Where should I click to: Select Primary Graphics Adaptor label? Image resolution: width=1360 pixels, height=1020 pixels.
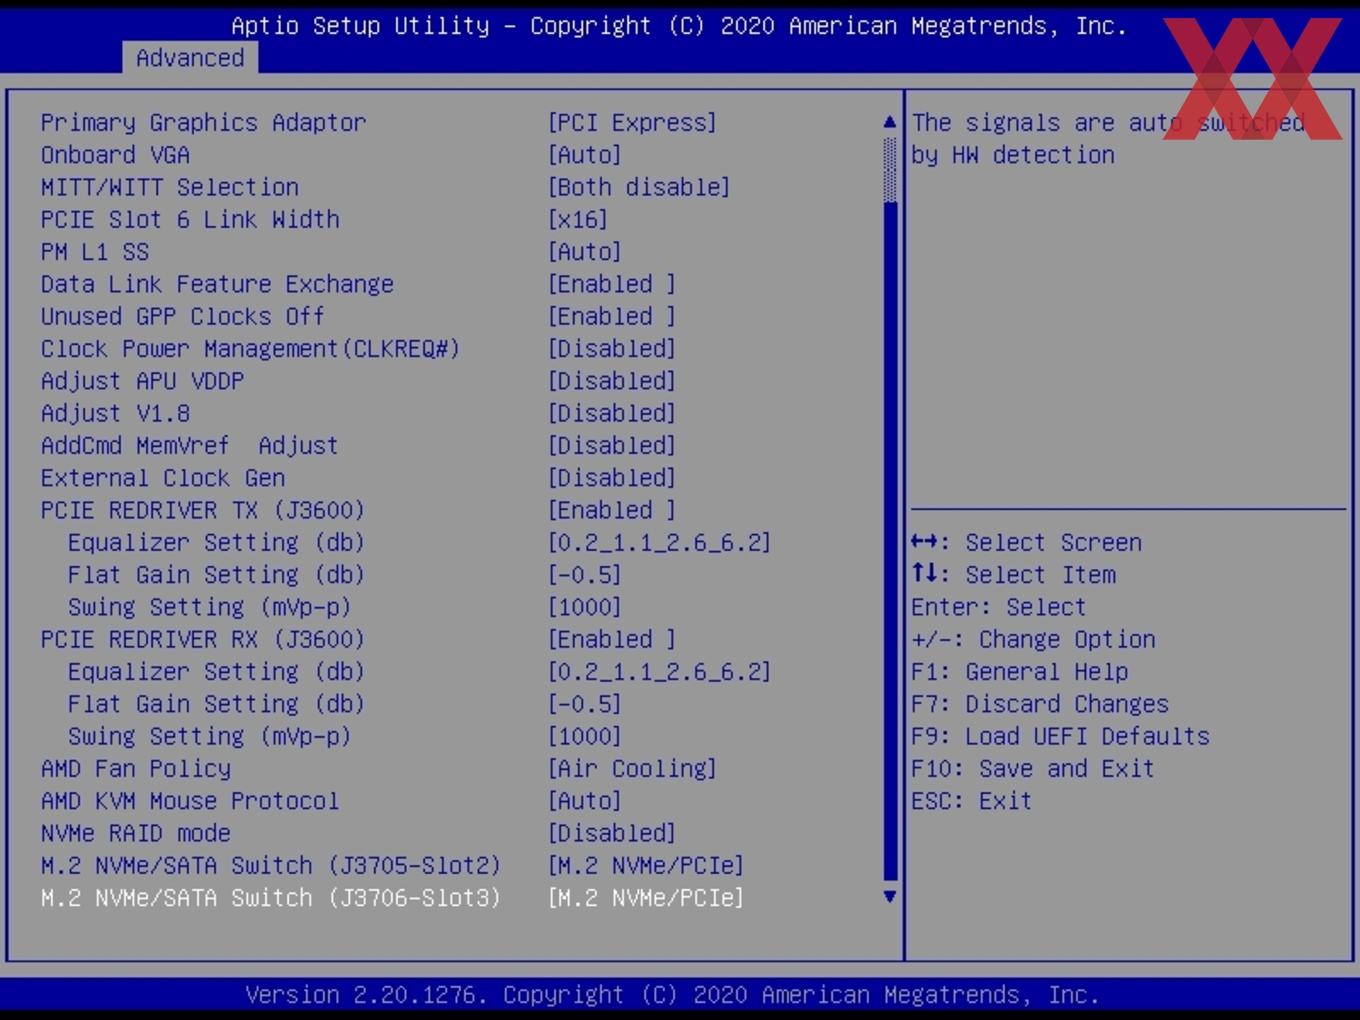(x=203, y=122)
